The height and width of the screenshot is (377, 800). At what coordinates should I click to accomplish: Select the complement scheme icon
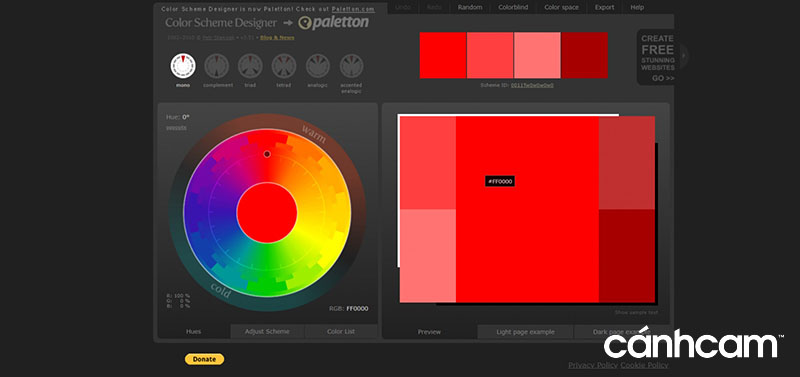(x=217, y=66)
